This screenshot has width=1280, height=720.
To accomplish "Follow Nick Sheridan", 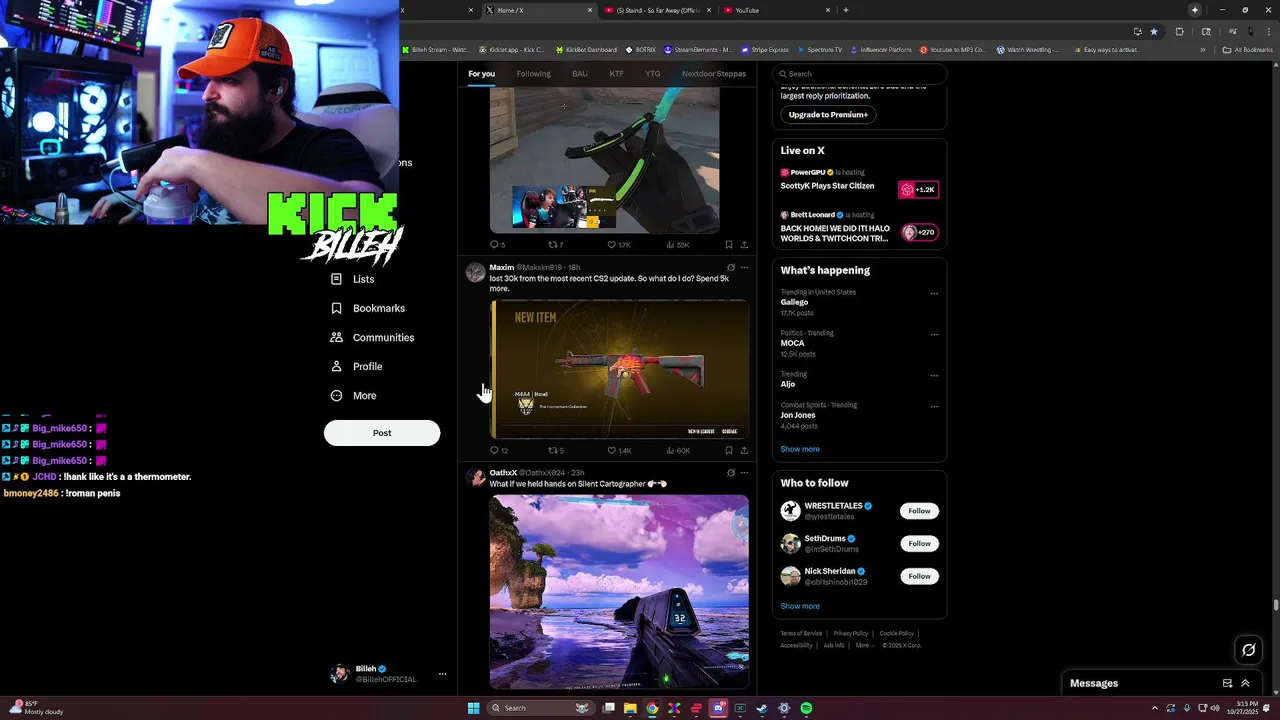I will pyautogui.click(x=919, y=576).
